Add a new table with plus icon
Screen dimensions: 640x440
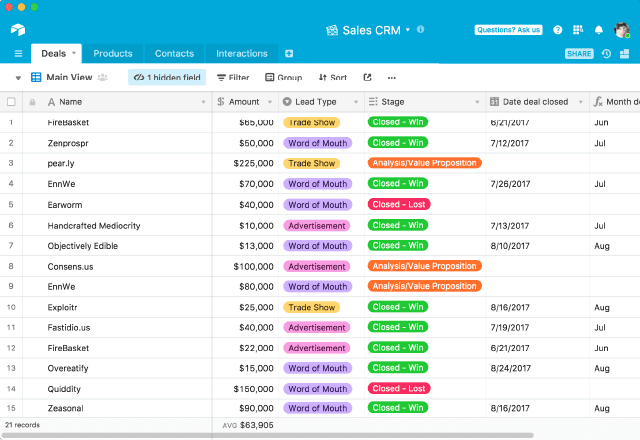tap(289, 53)
